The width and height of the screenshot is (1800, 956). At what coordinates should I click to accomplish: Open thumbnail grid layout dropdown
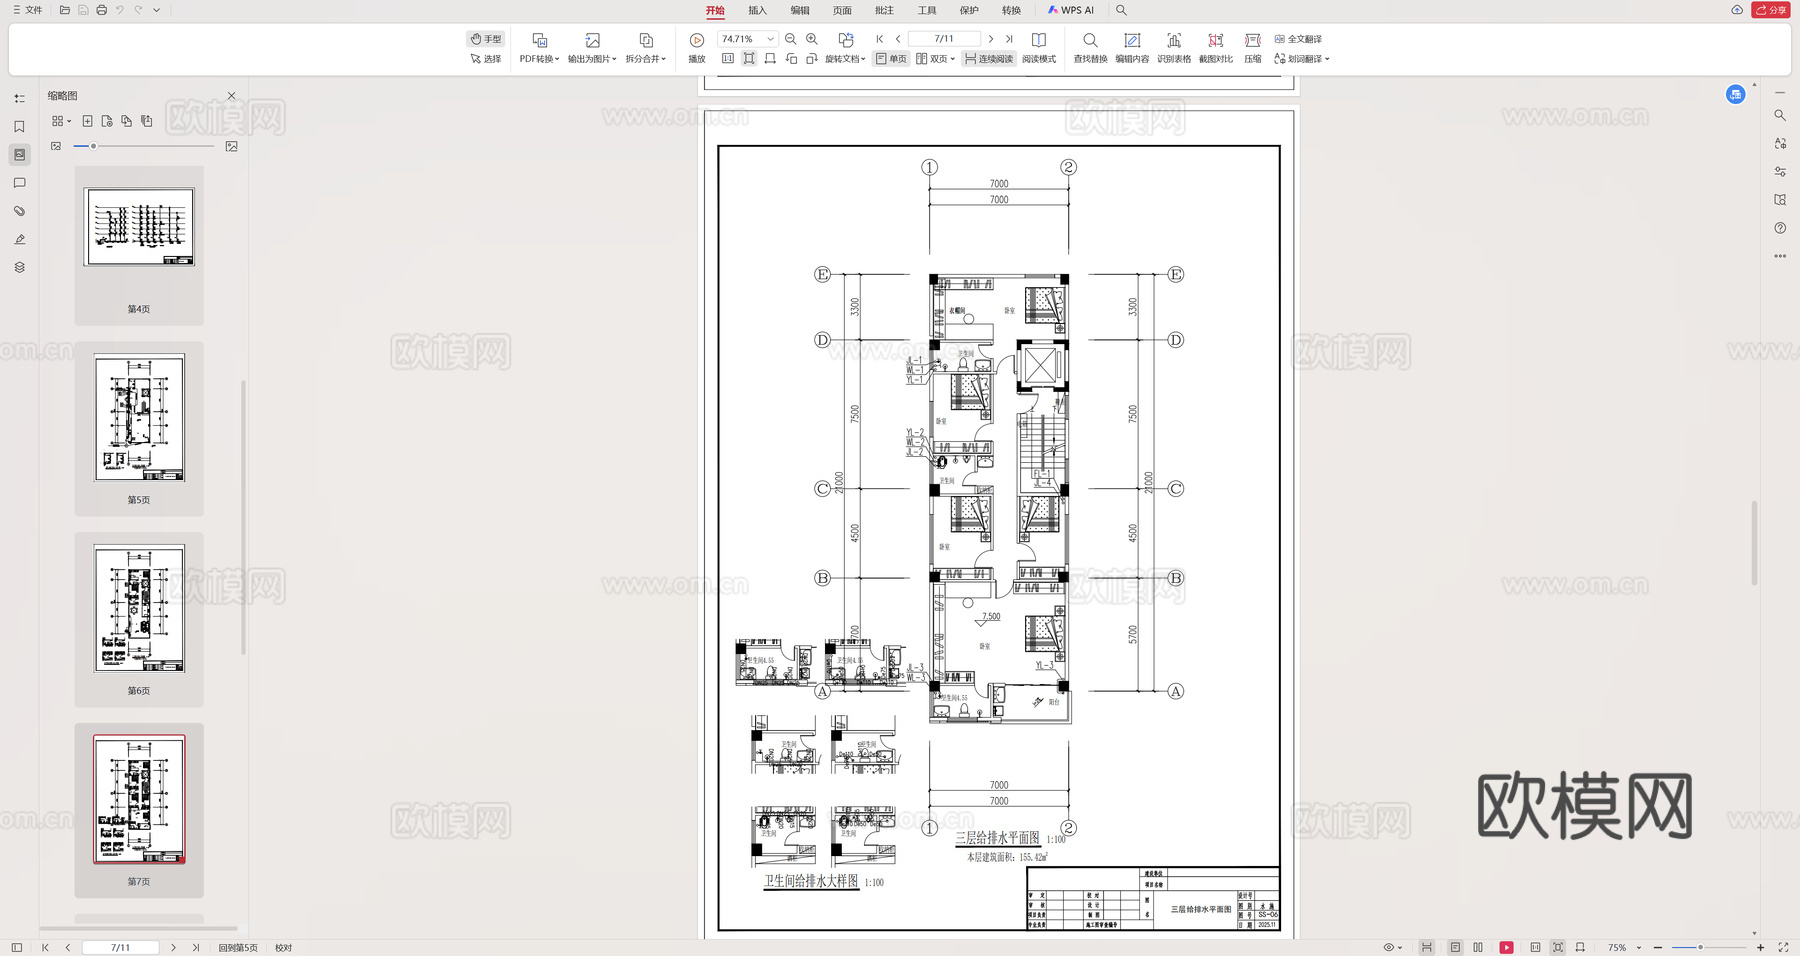[x=61, y=121]
